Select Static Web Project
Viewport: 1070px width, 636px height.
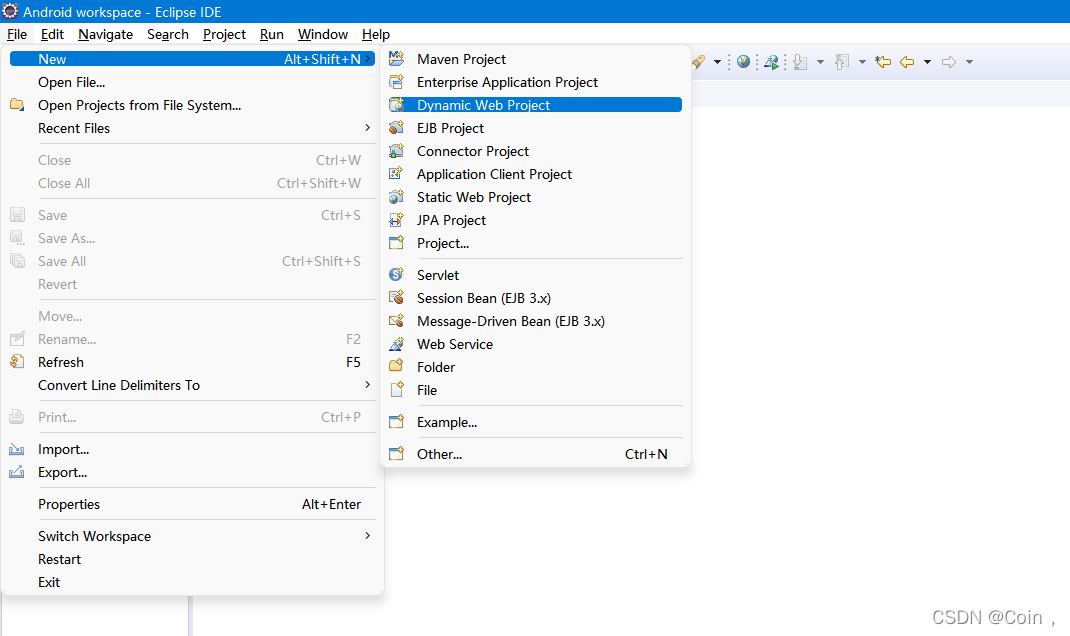pos(535,197)
